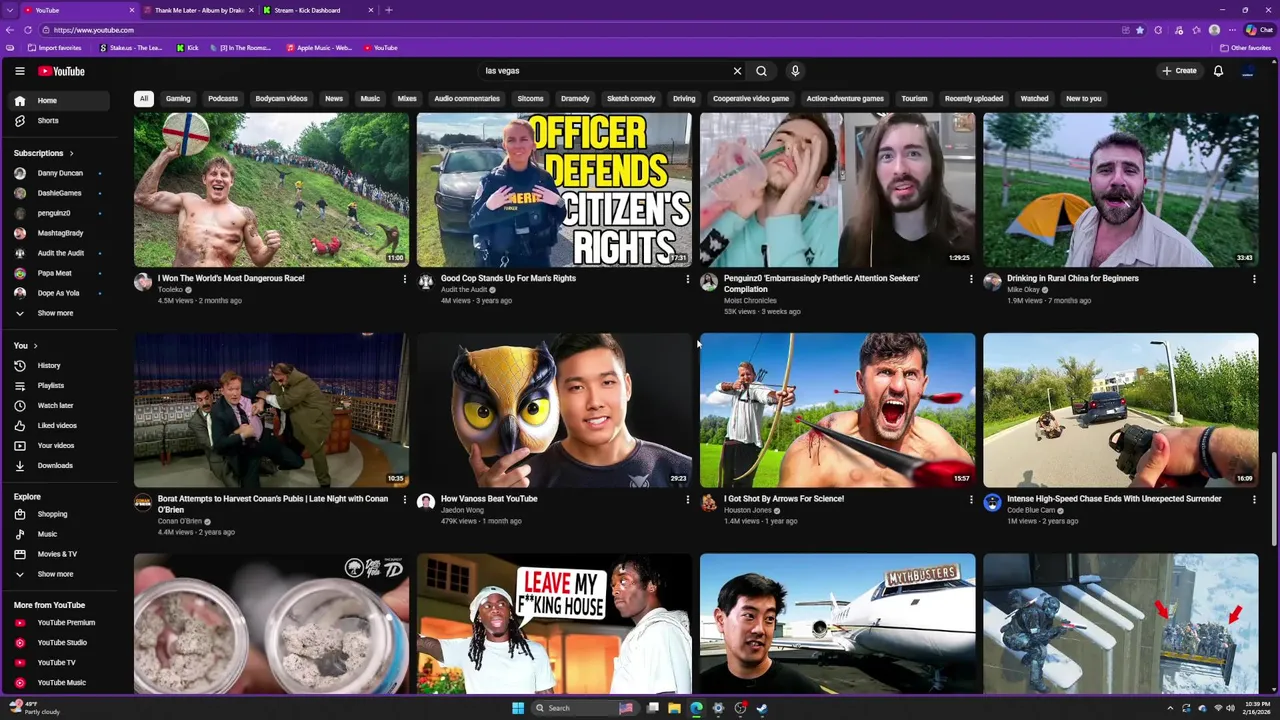Show hidden system tray icons chevron

tap(1170, 708)
